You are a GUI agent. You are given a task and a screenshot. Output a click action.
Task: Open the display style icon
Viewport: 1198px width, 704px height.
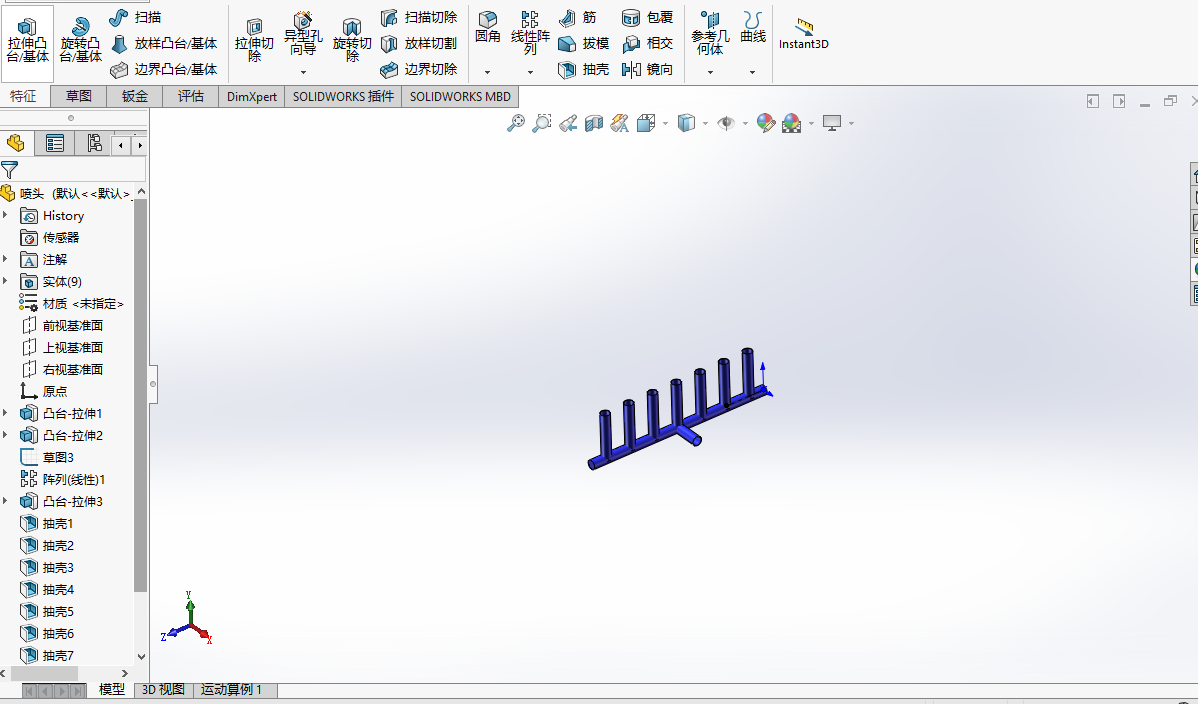686,123
